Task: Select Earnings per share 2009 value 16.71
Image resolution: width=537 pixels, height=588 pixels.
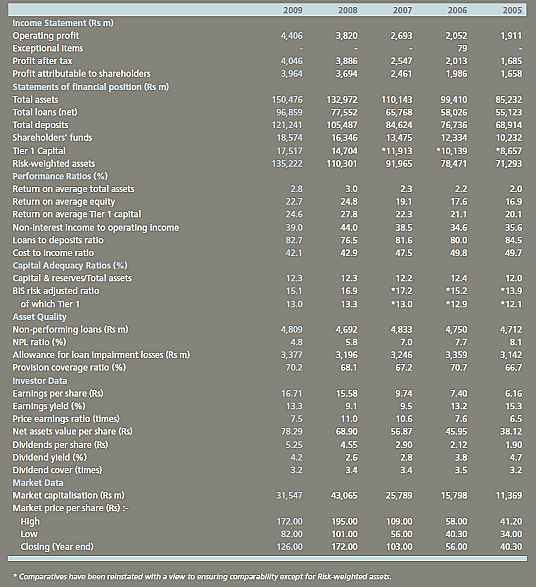Action: point(292,394)
